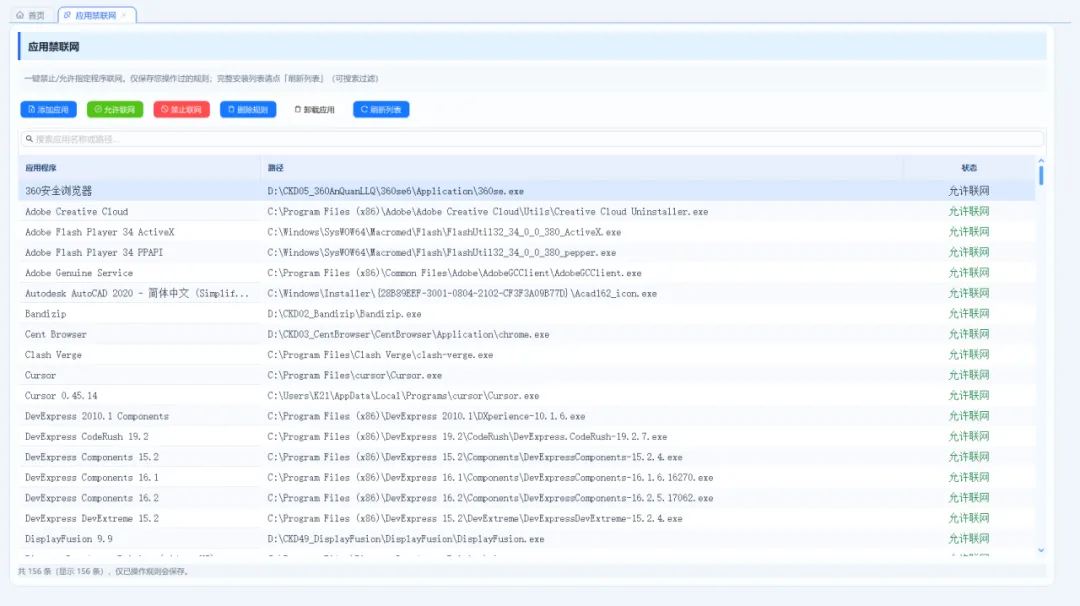Select DevExpress 2010.1 Components

(96, 417)
